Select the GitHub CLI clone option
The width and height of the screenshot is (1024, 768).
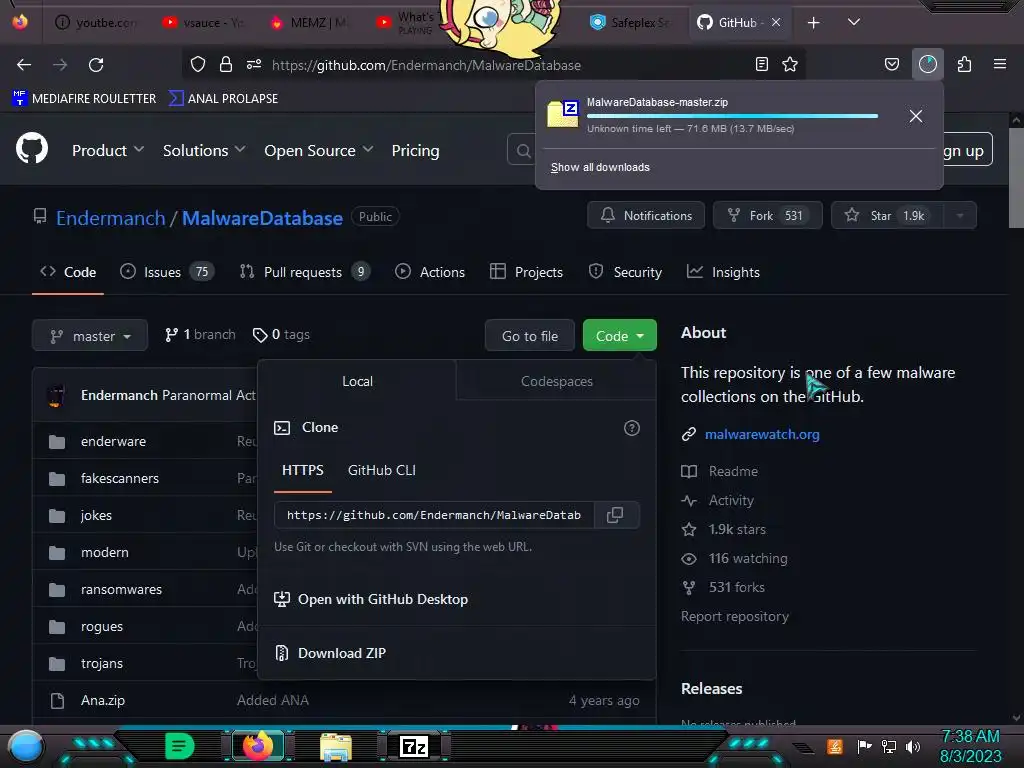[381, 470]
